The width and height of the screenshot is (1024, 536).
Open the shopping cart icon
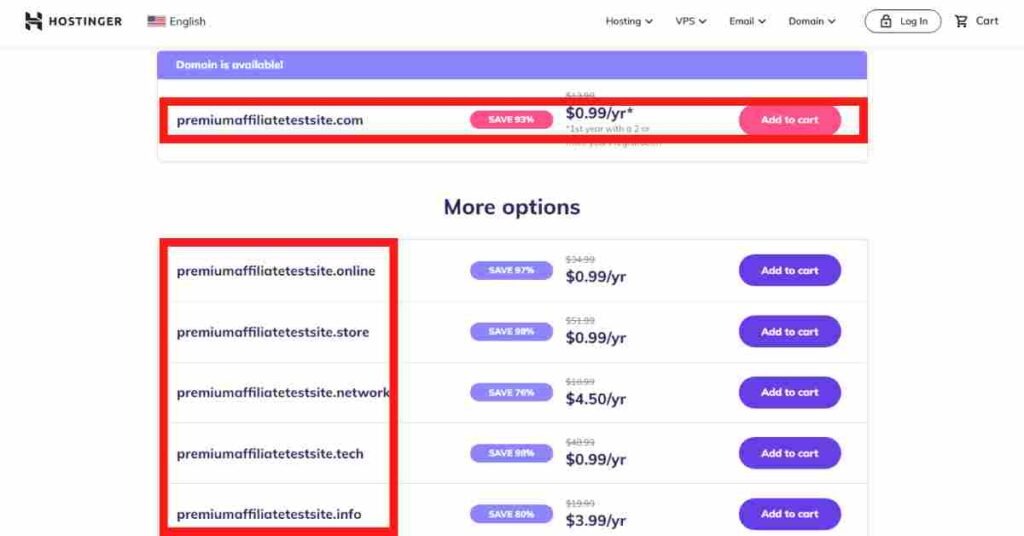(961, 22)
